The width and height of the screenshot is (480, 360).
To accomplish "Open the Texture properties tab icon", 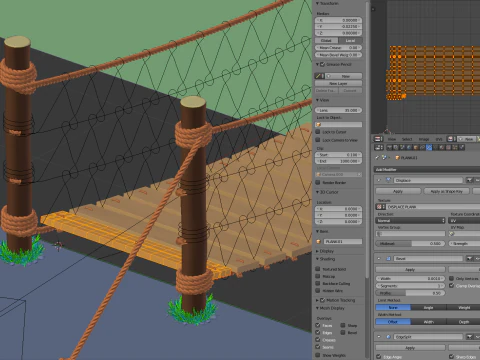I will point(448,147).
